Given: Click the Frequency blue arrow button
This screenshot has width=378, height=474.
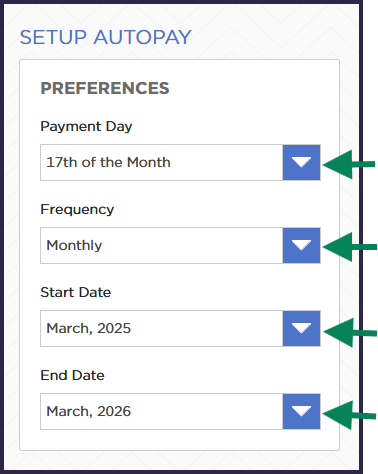Looking at the screenshot, I should tap(301, 245).
